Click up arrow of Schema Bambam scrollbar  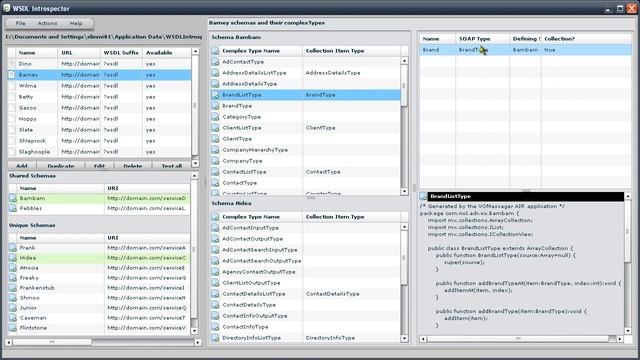pyautogui.click(x=404, y=60)
